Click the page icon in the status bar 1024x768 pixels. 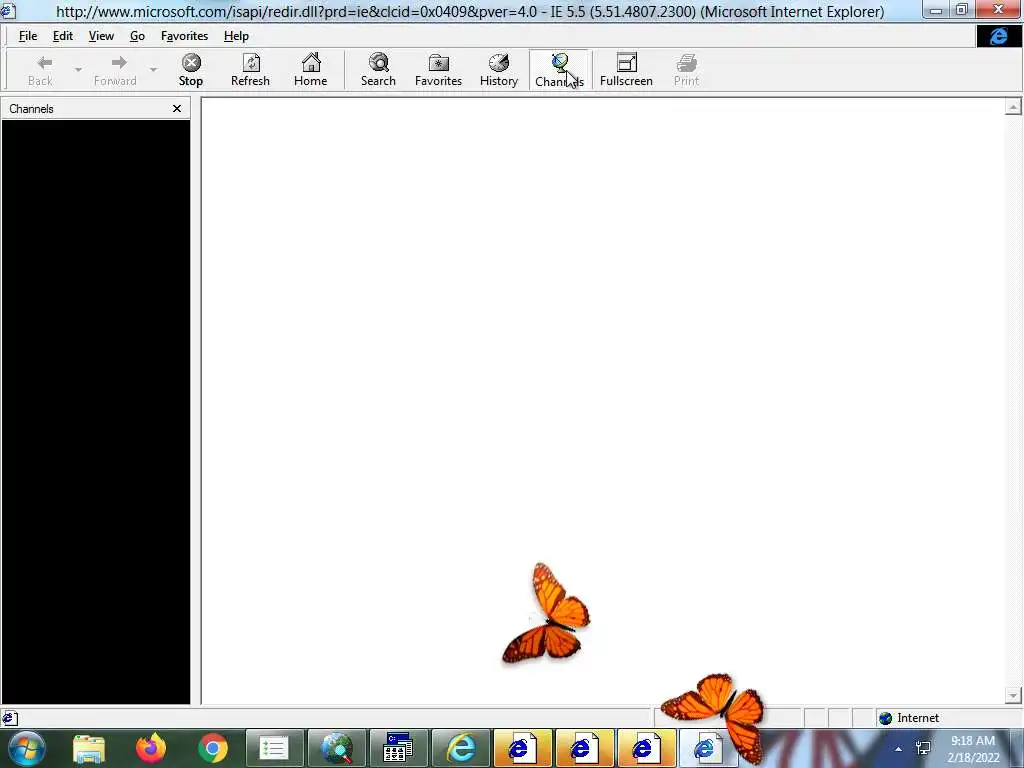tap(10, 718)
